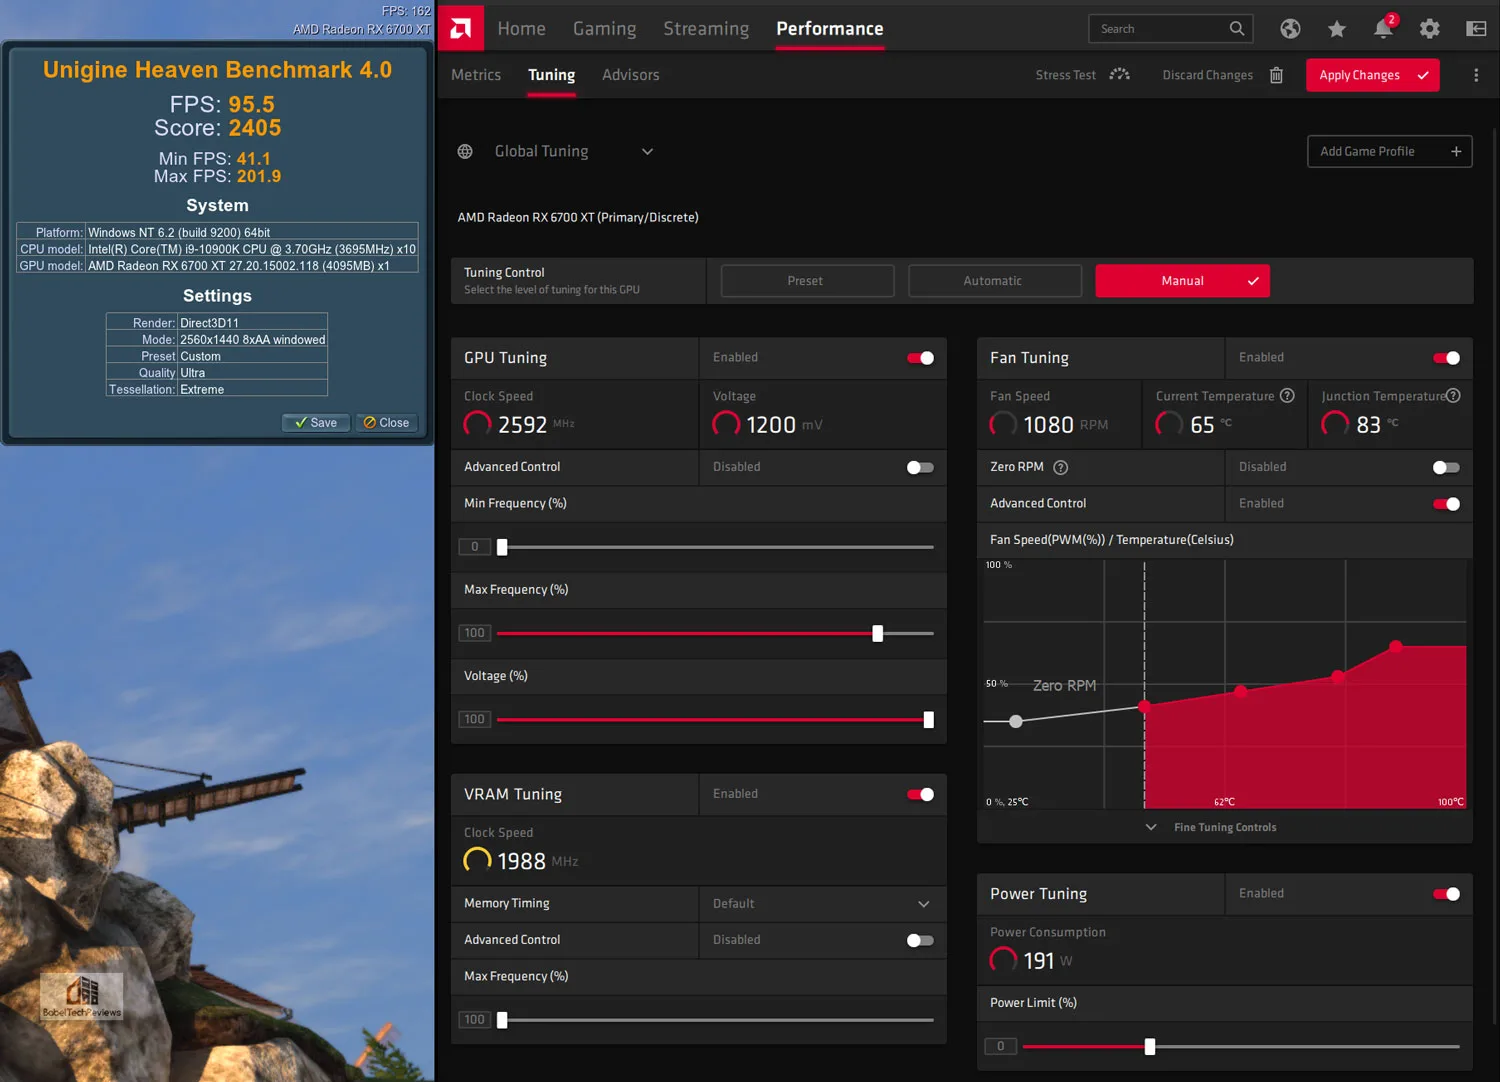Open notifications bell icon

pos(1383,28)
